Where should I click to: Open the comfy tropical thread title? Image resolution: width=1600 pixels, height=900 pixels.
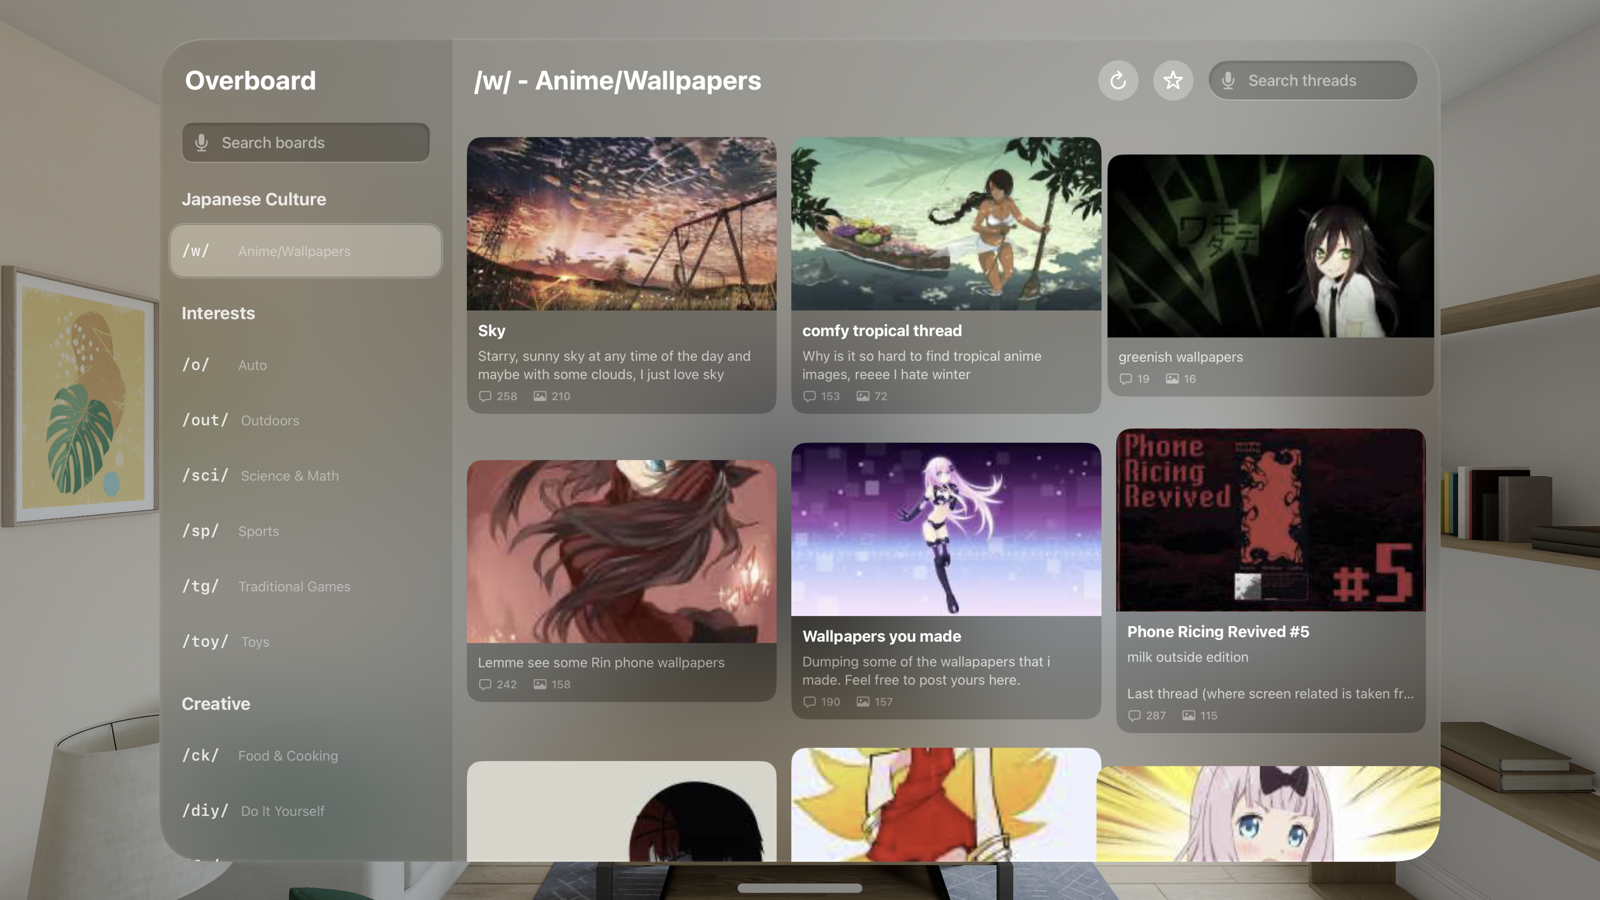tap(881, 331)
